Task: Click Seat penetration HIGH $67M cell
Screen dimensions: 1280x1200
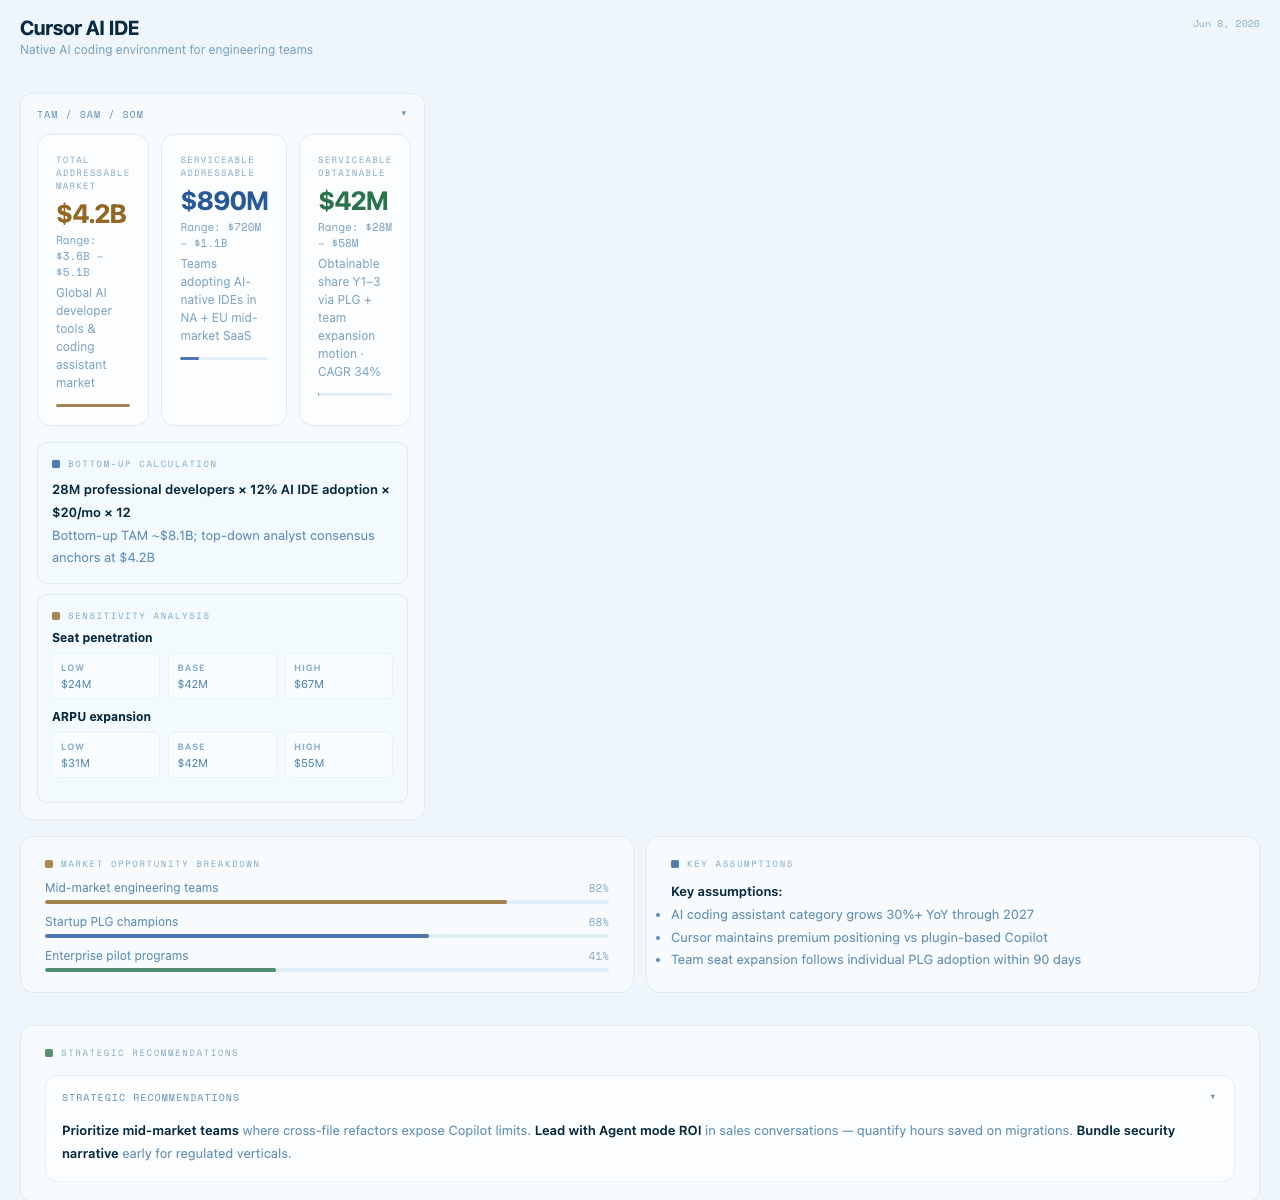Action: click(x=339, y=676)
